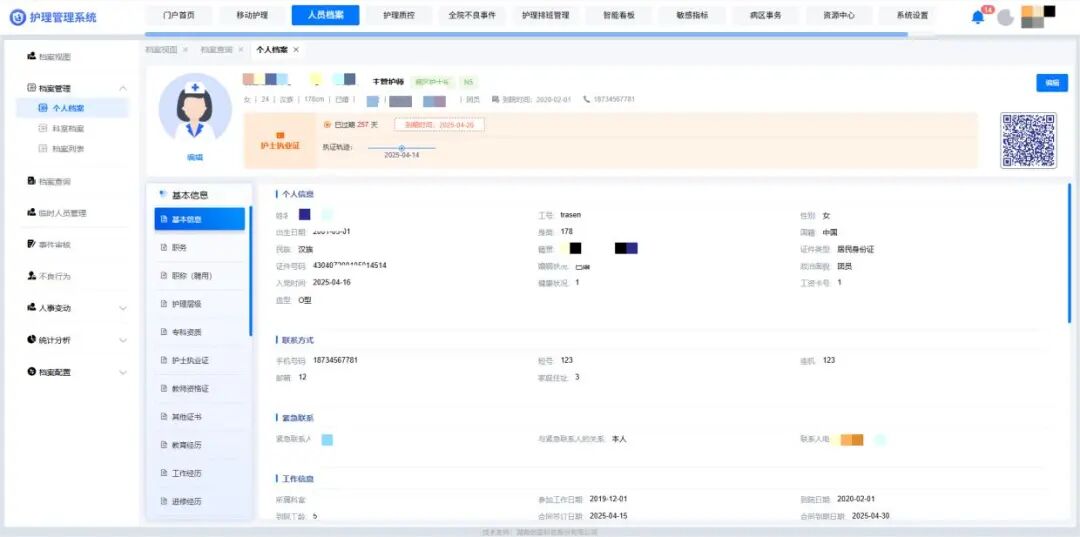Click the 编辑 link under the avatar
Screen dimensions: 1080x537
click(x=194, y=158)
